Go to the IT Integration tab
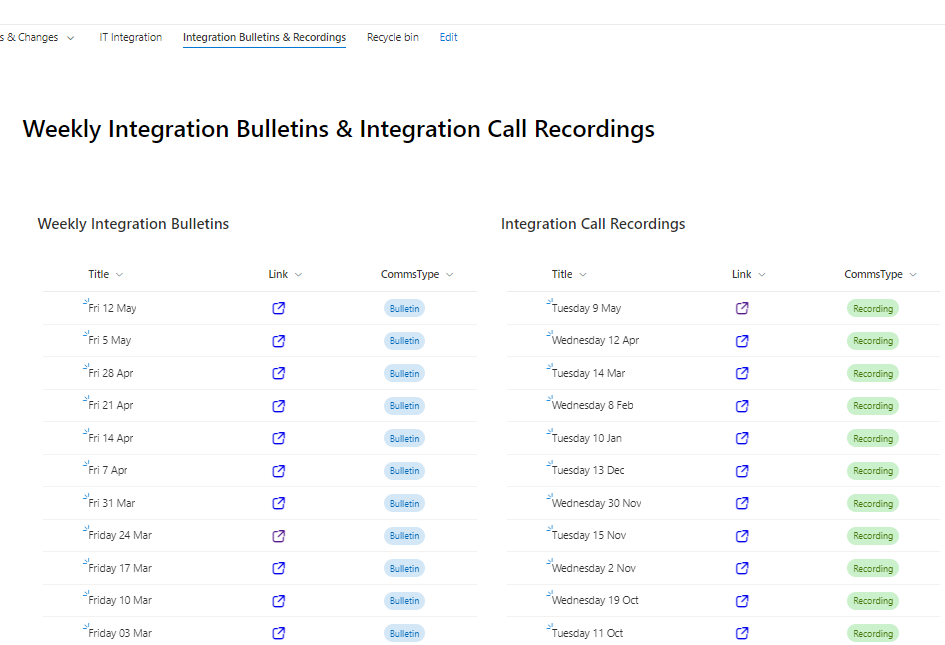Image resolution: width=945 pixels, height=645 pixels. (x=130, y=38)
